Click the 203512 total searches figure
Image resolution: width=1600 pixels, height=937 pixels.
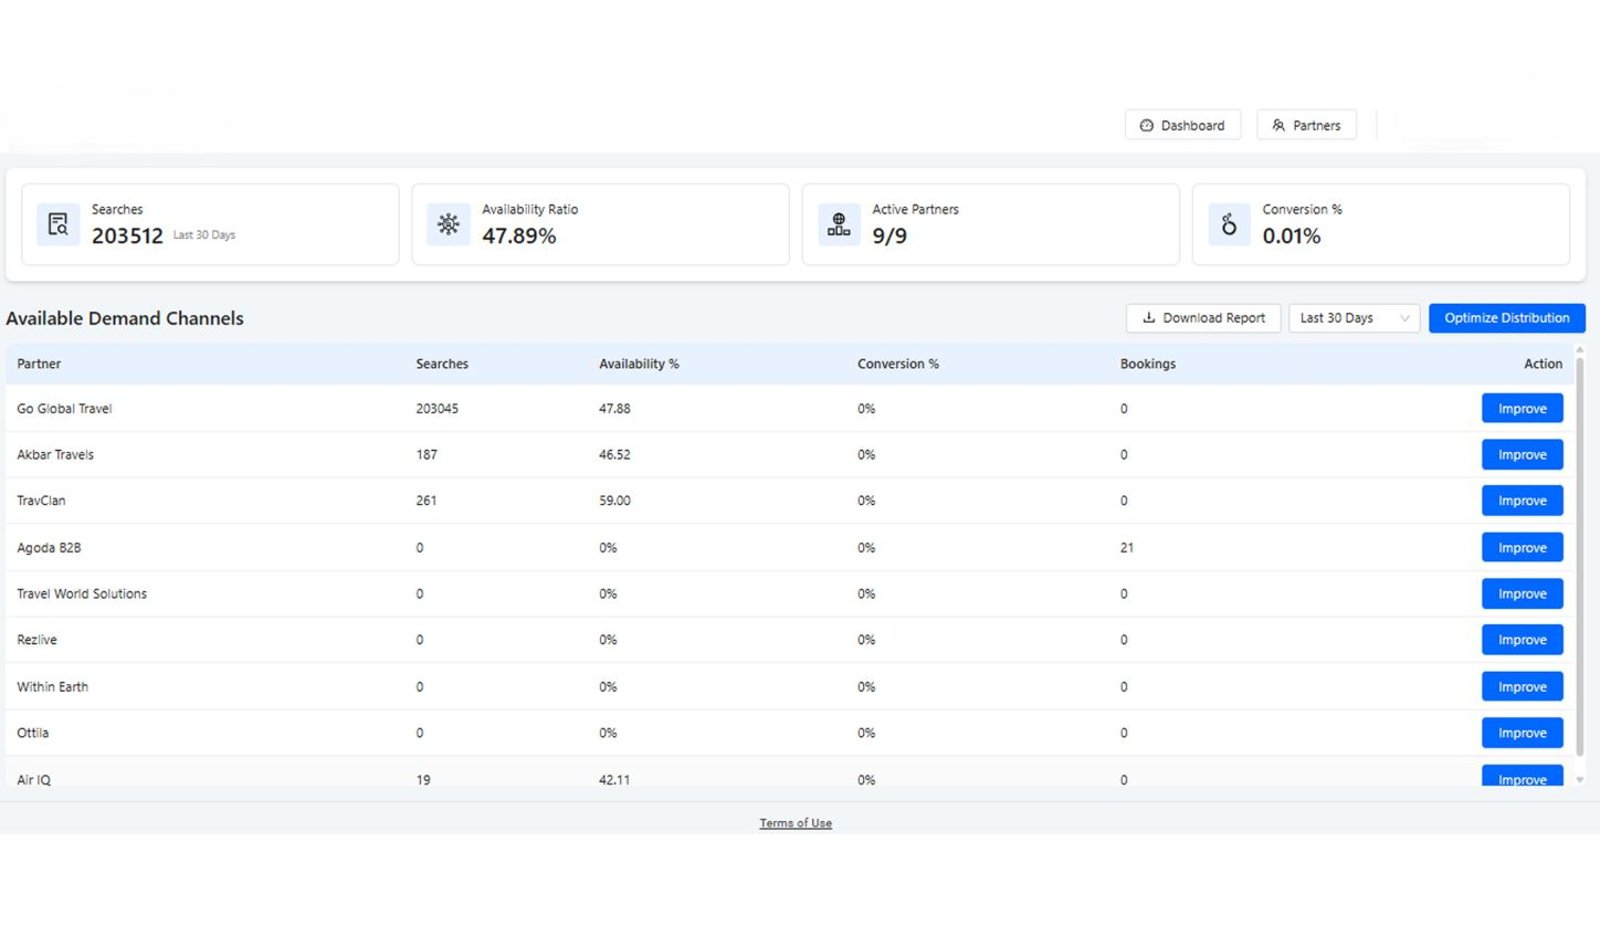click(127, 236)
